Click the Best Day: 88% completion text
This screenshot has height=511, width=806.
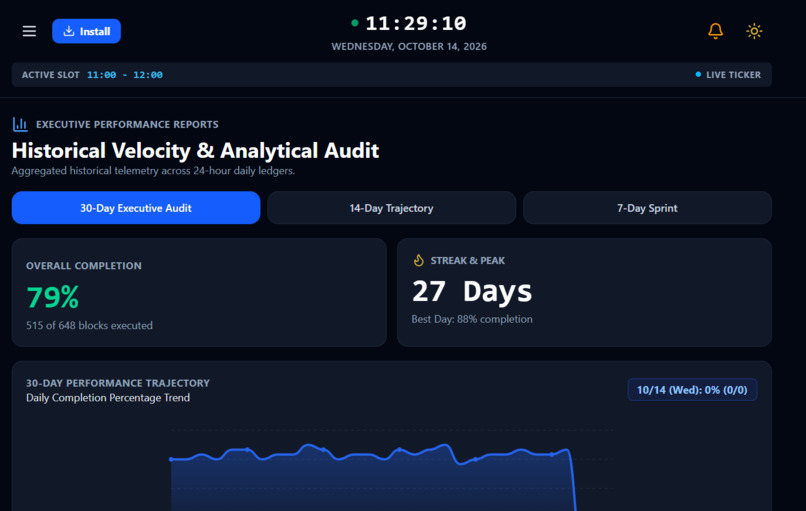(x=472, y=319)
